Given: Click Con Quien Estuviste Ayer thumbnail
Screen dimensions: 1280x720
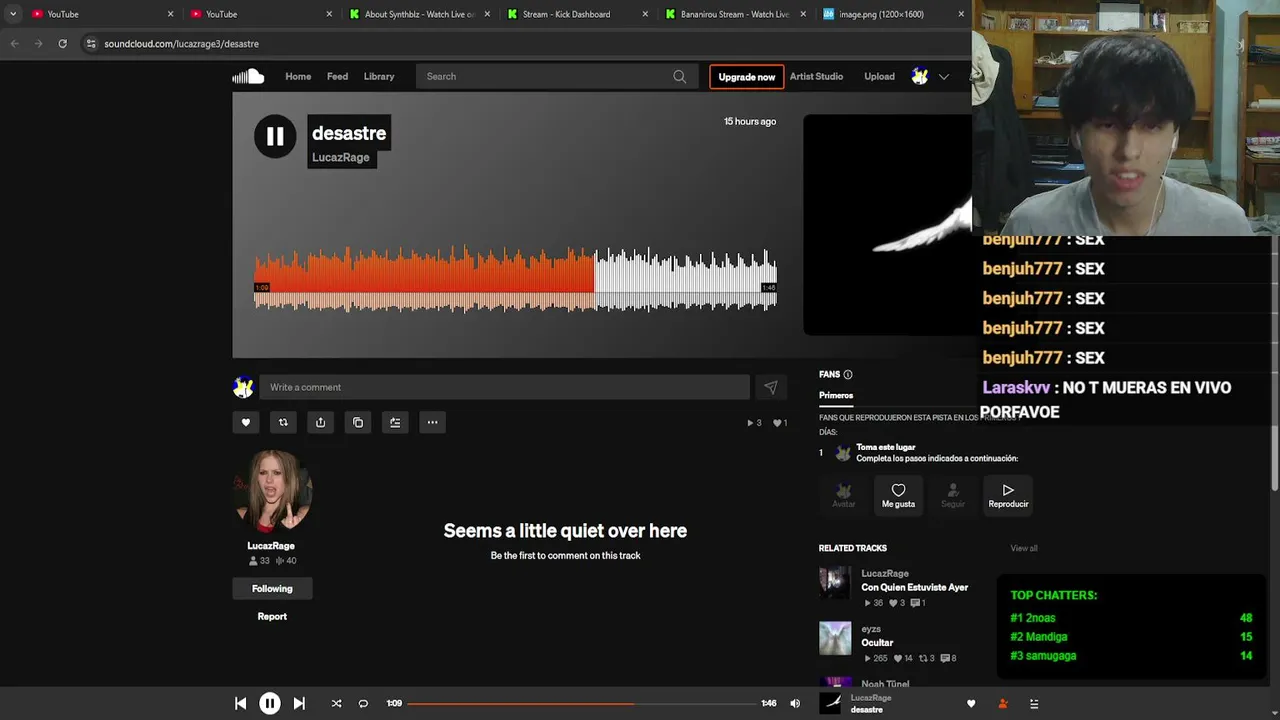Looking at the screenshot, I should pyautogui.click(x=835, y=583).
